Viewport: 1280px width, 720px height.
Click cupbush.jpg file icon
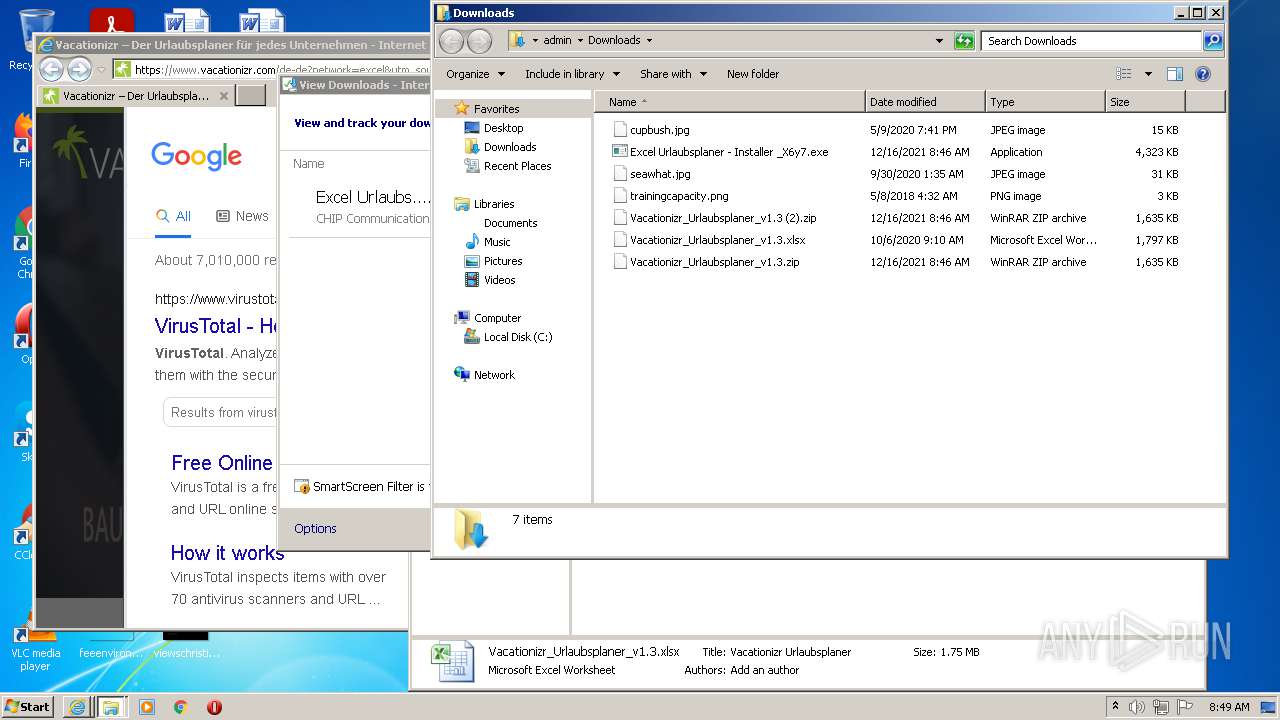tap(620, 130)
